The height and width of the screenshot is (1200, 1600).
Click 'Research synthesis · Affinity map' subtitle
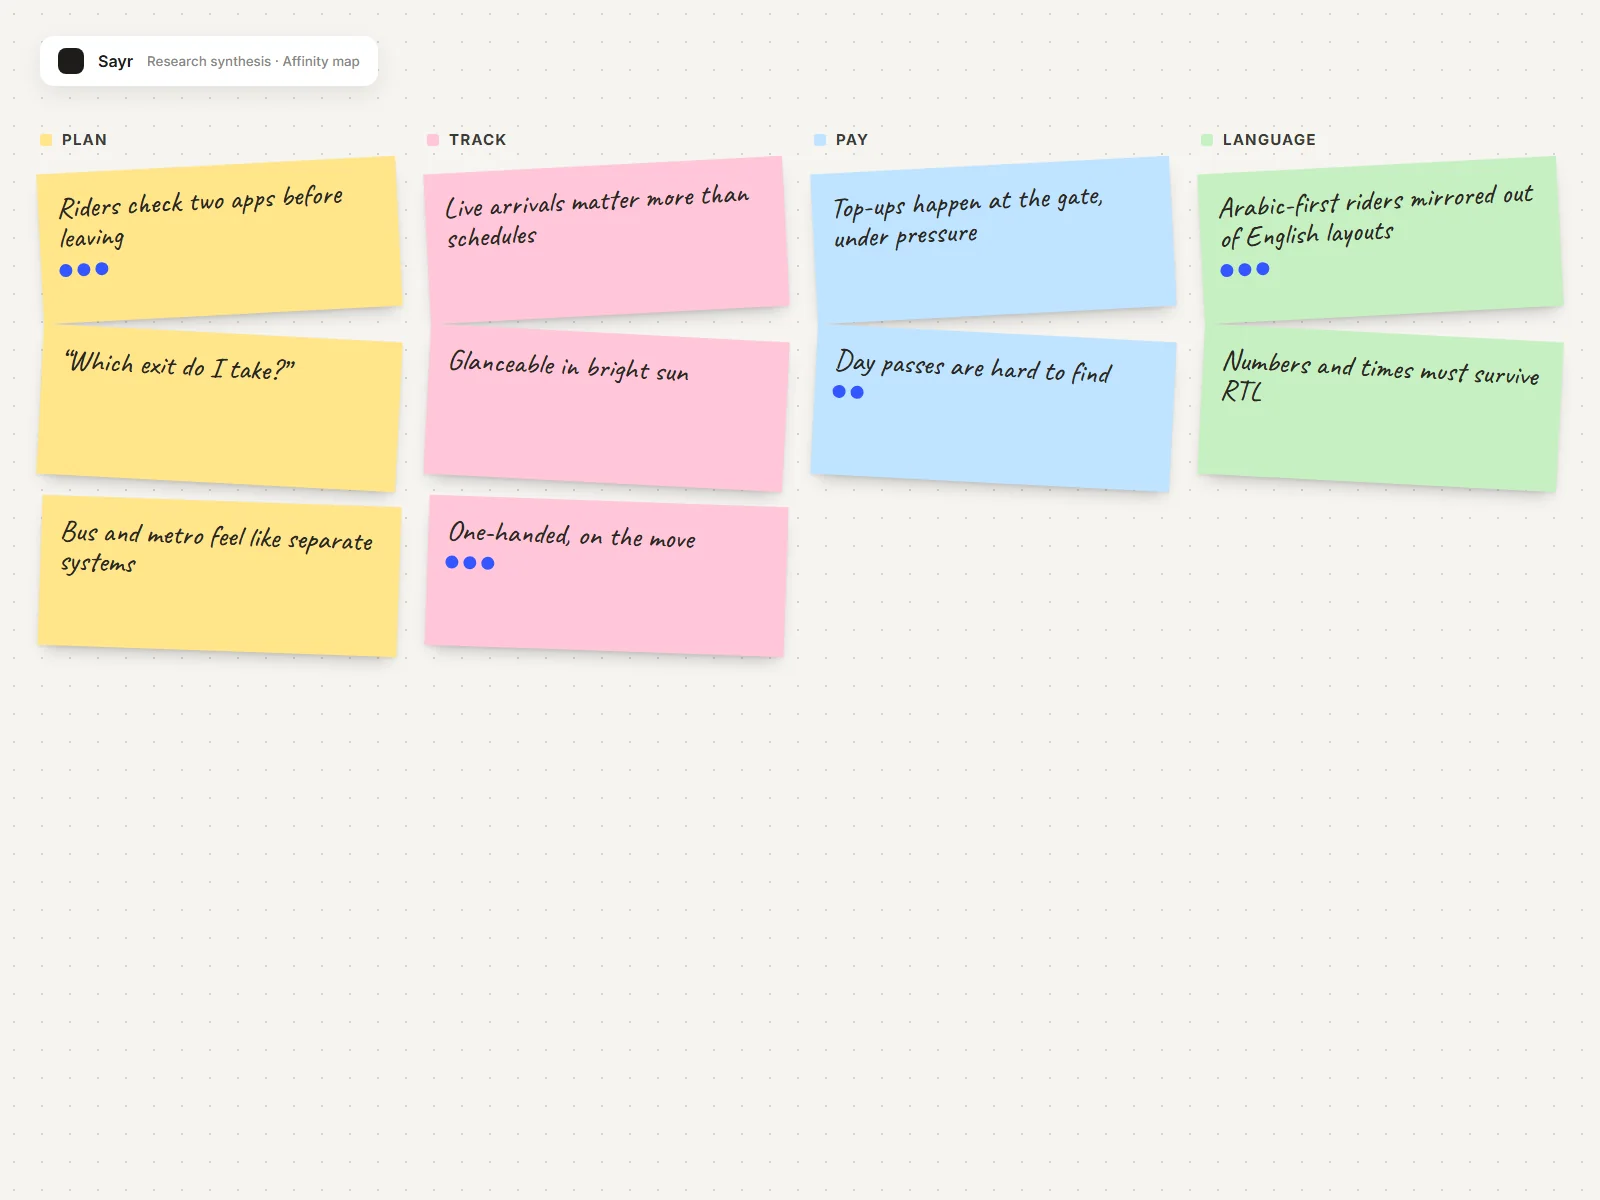pyautogui.click(x=253, y=61)
